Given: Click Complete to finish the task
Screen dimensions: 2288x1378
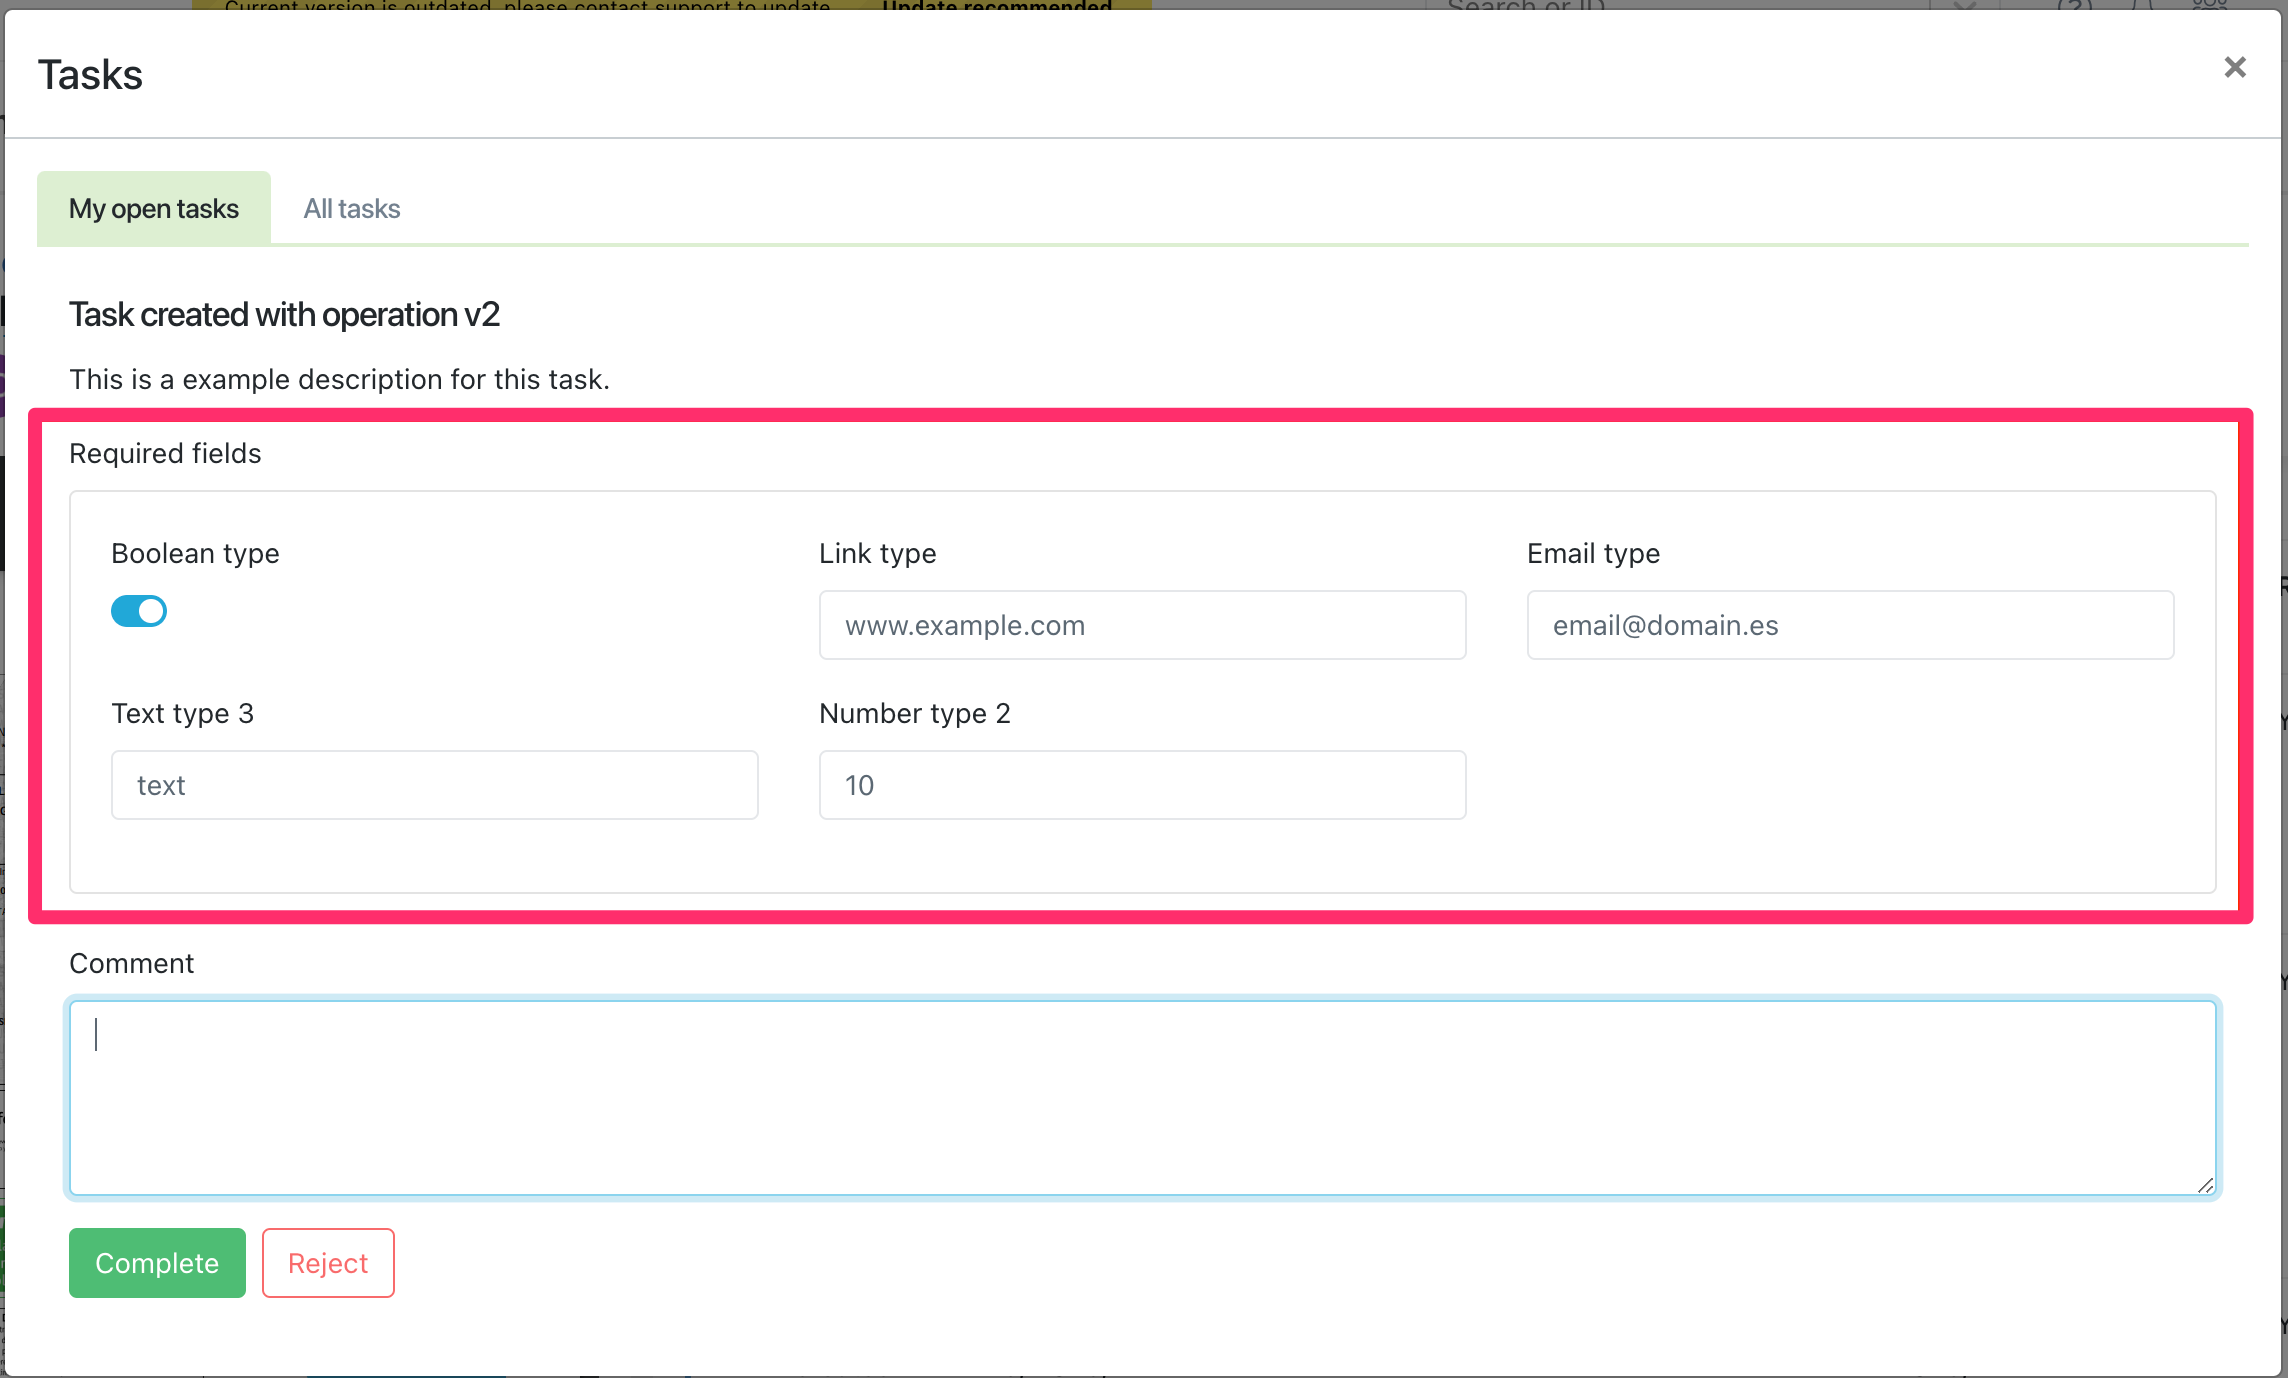Looking at the screenshot, I should [x=157, y=1262].
